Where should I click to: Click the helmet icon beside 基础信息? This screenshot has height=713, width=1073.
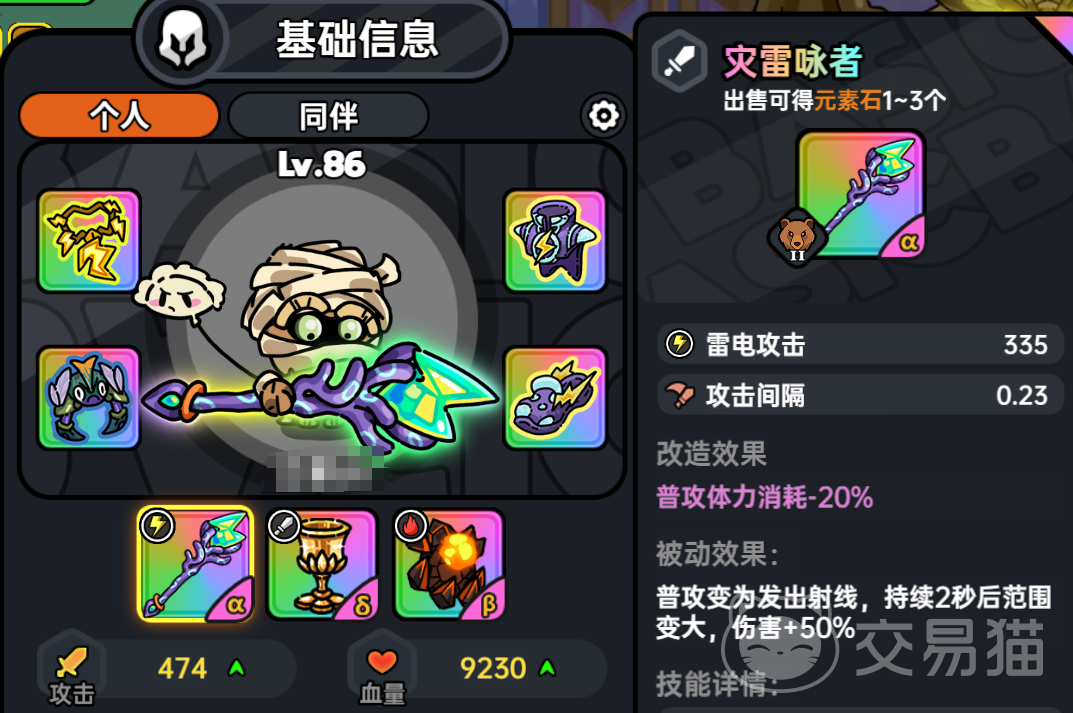pyautogui.click(x=182, y=40)
